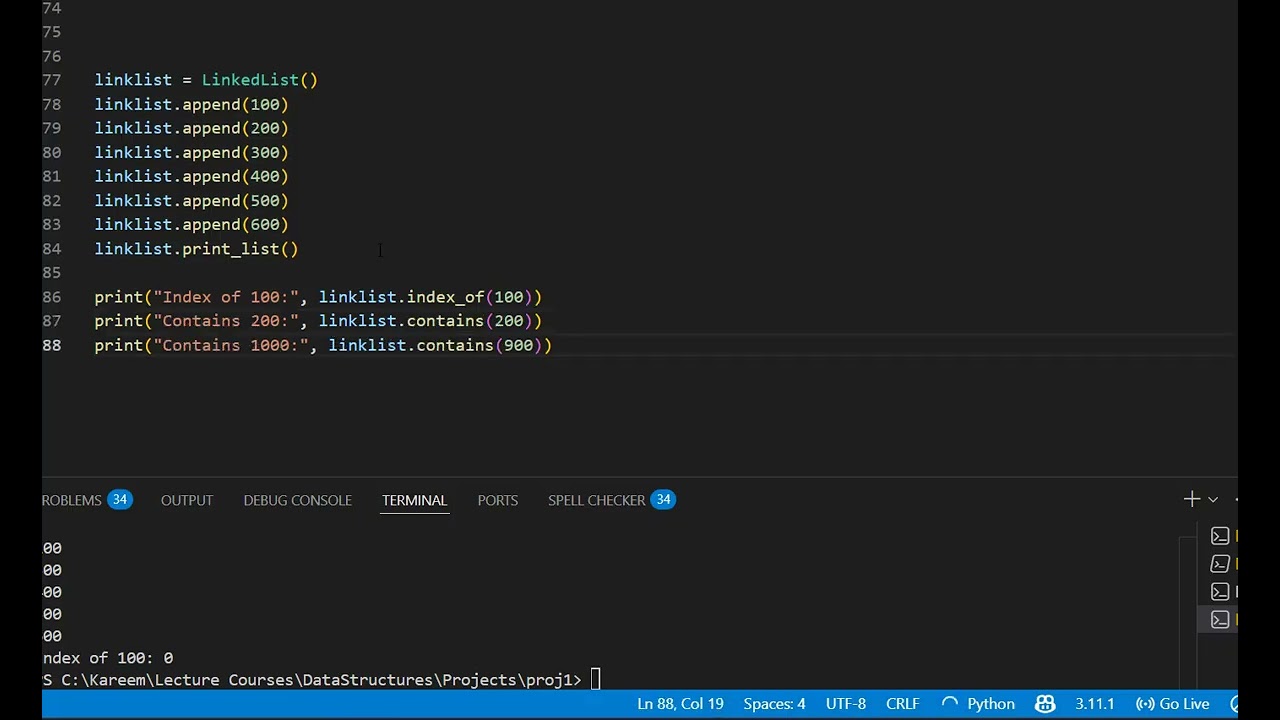Click the linklist.append(500) line

[192, 200]
